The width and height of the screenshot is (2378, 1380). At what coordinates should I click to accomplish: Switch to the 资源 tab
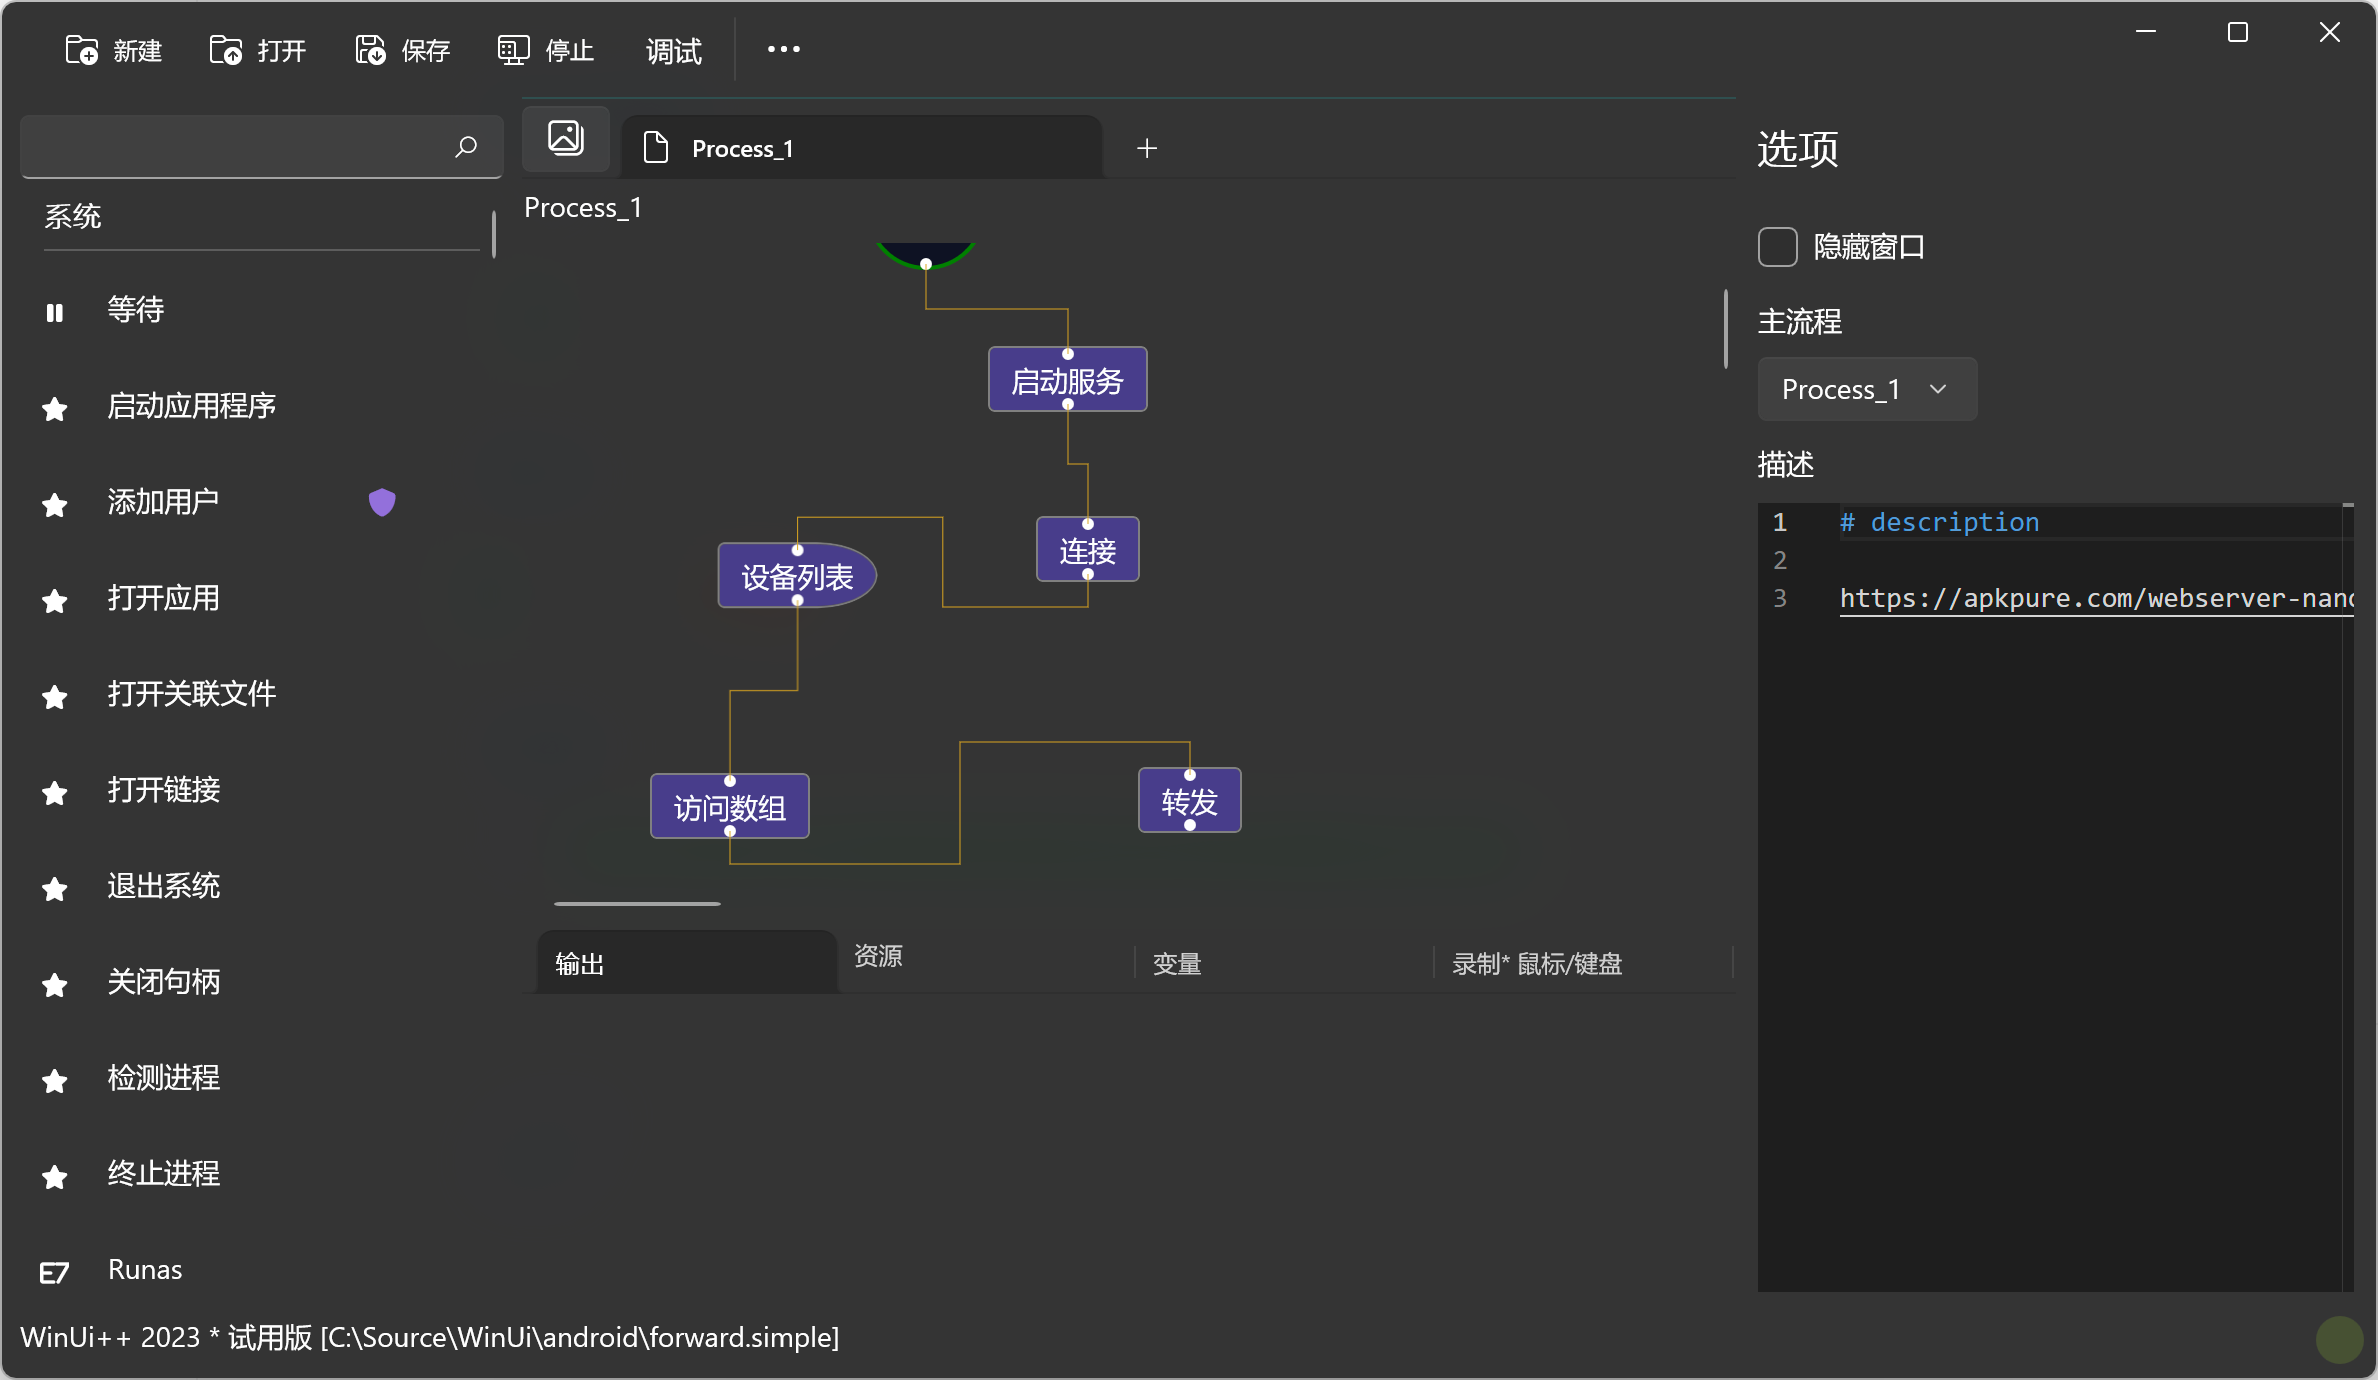878,956
